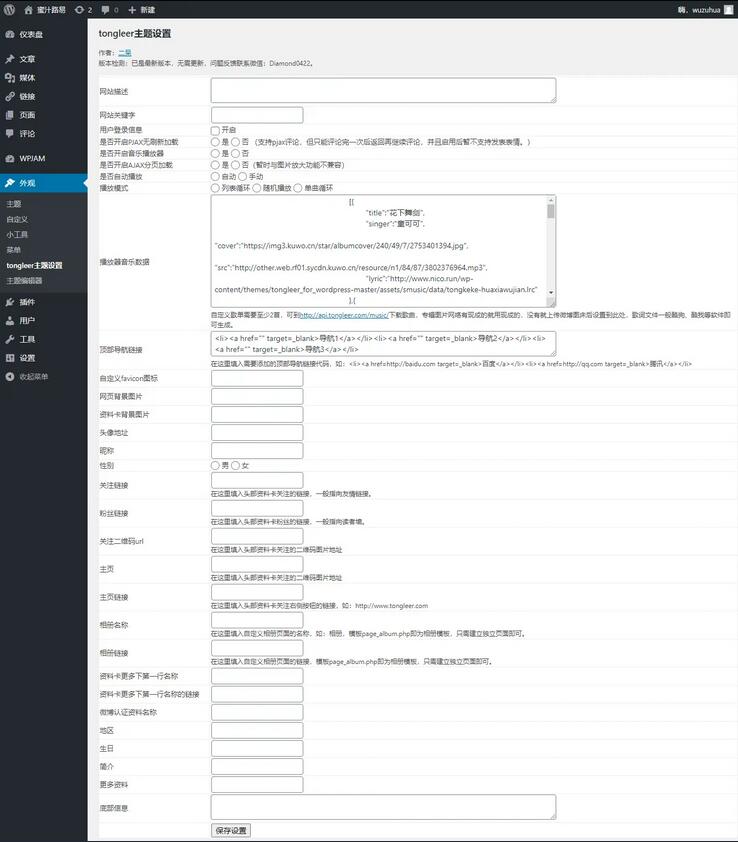738x842 pixels.
Task: Go to 小工具 widgets submenu item
Action: (17, 234)
